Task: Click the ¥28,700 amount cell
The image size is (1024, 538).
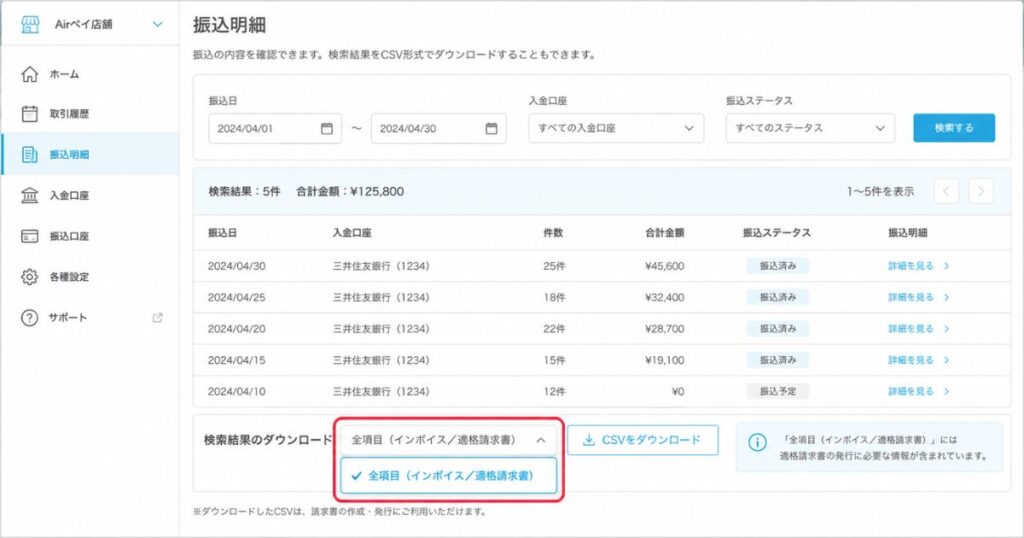Action: 664,328
